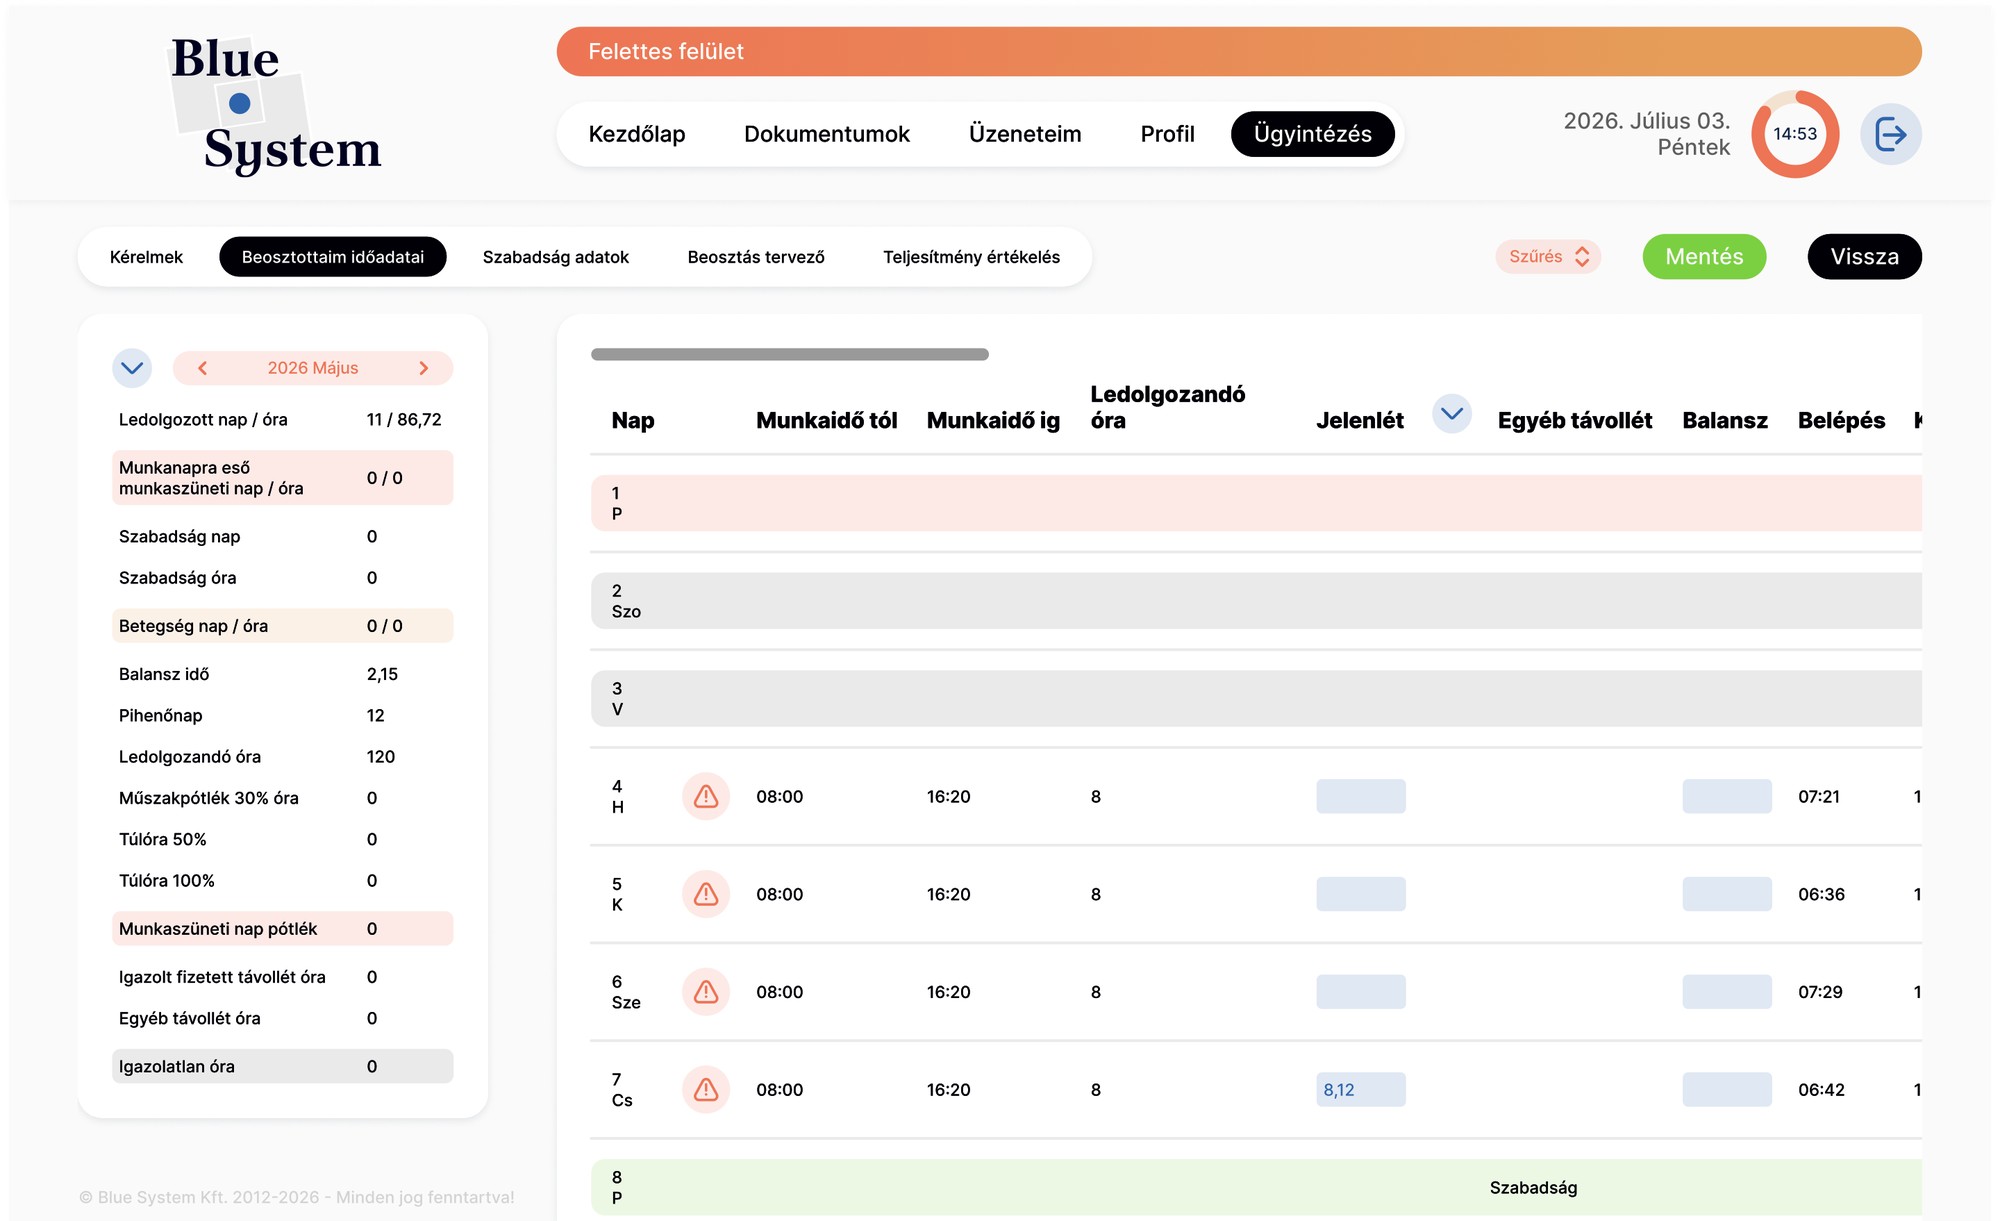This screenshot has width=2000, height=1221.
Task: Switch to Beosztás tervező tab
Action: (756, 257)
